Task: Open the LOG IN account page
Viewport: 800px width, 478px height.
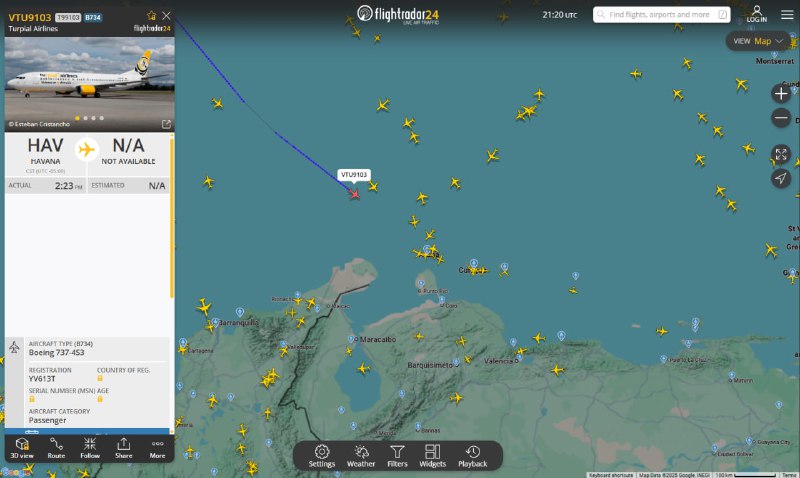Action: click(x=757, y=14)
